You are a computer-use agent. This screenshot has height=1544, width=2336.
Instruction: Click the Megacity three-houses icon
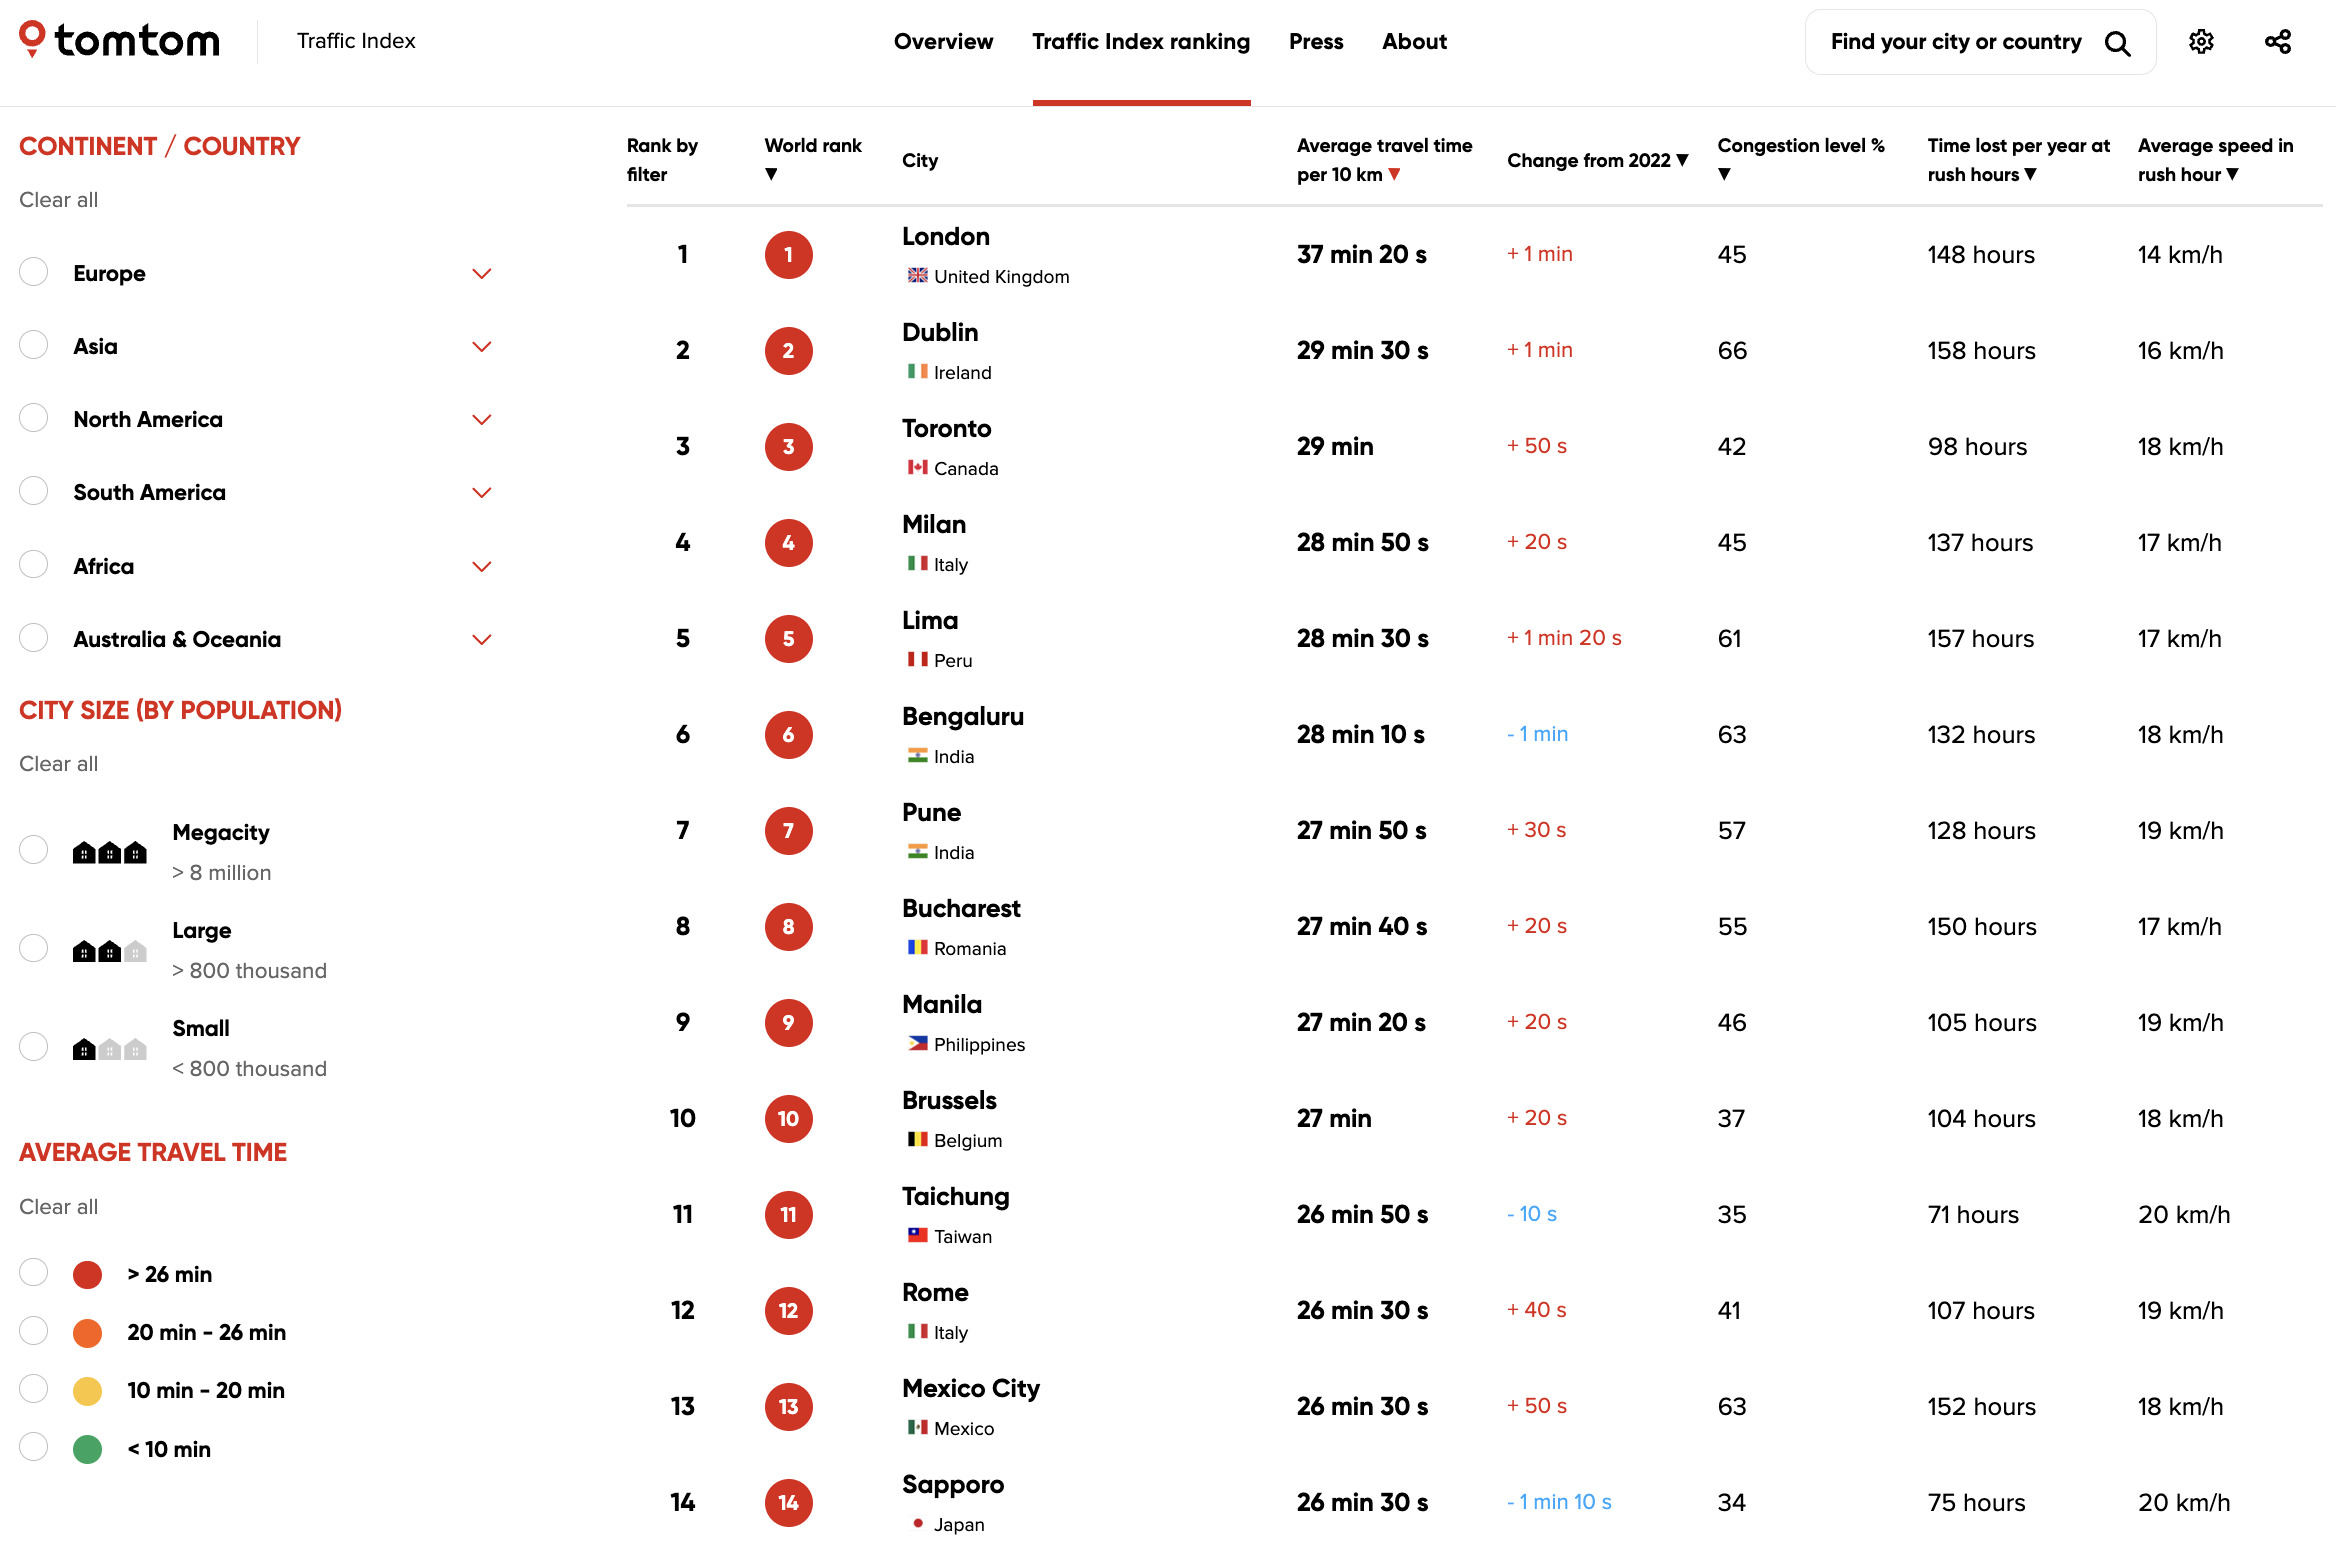click(109, 852)
